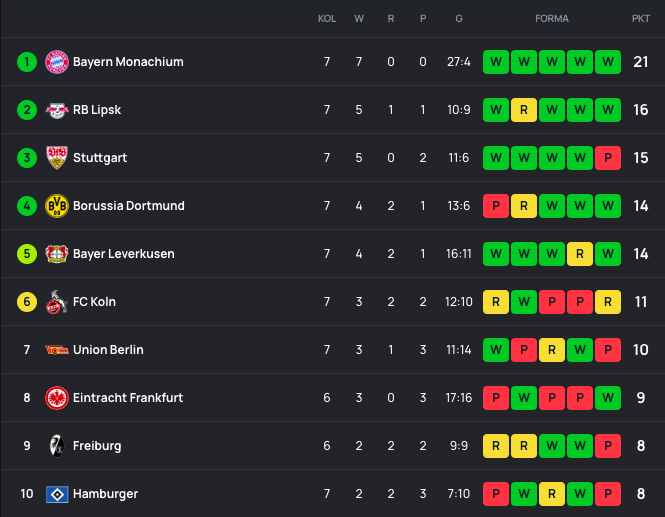Screen dimensions: 665x517
Task: Click Bayern's green position 1 badge
Action: tap(27, 62)
